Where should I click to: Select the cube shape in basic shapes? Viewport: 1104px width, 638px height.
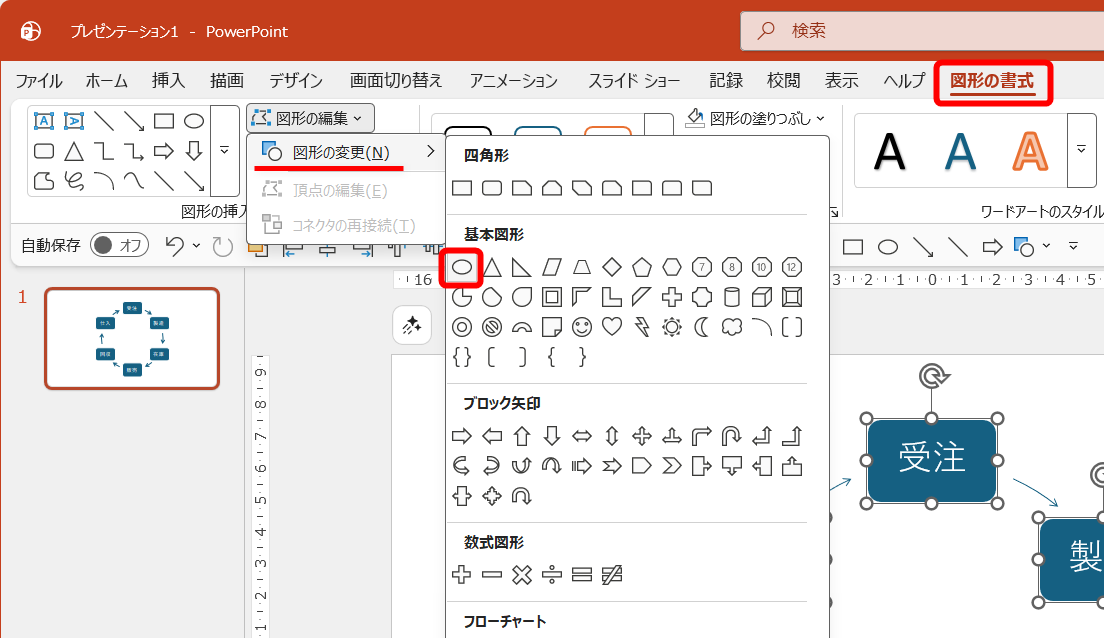tap(763, 295)
